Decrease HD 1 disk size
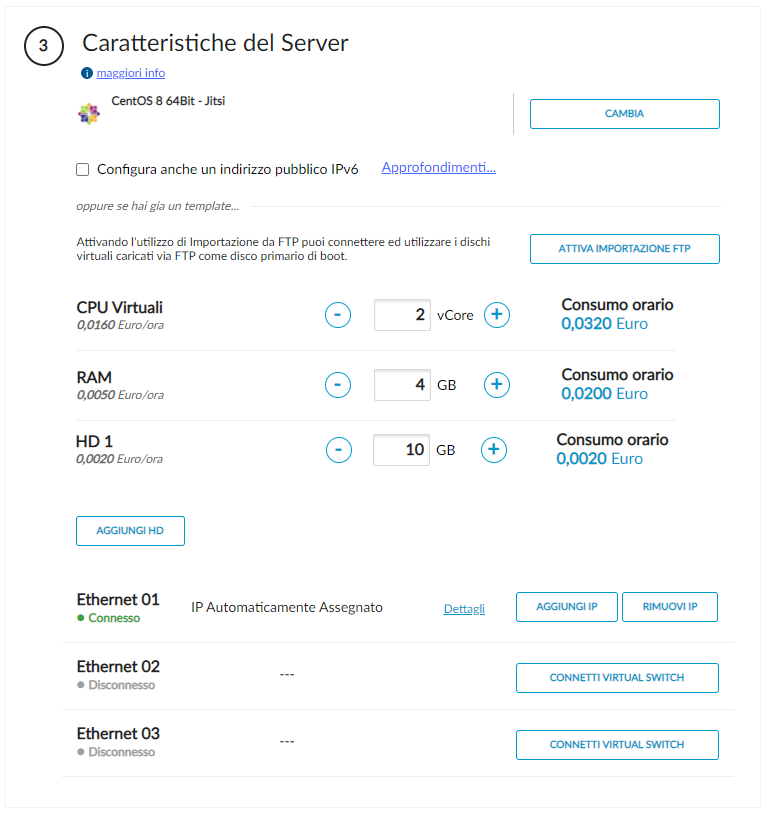The image size is (768, 813). click(338, 450)
